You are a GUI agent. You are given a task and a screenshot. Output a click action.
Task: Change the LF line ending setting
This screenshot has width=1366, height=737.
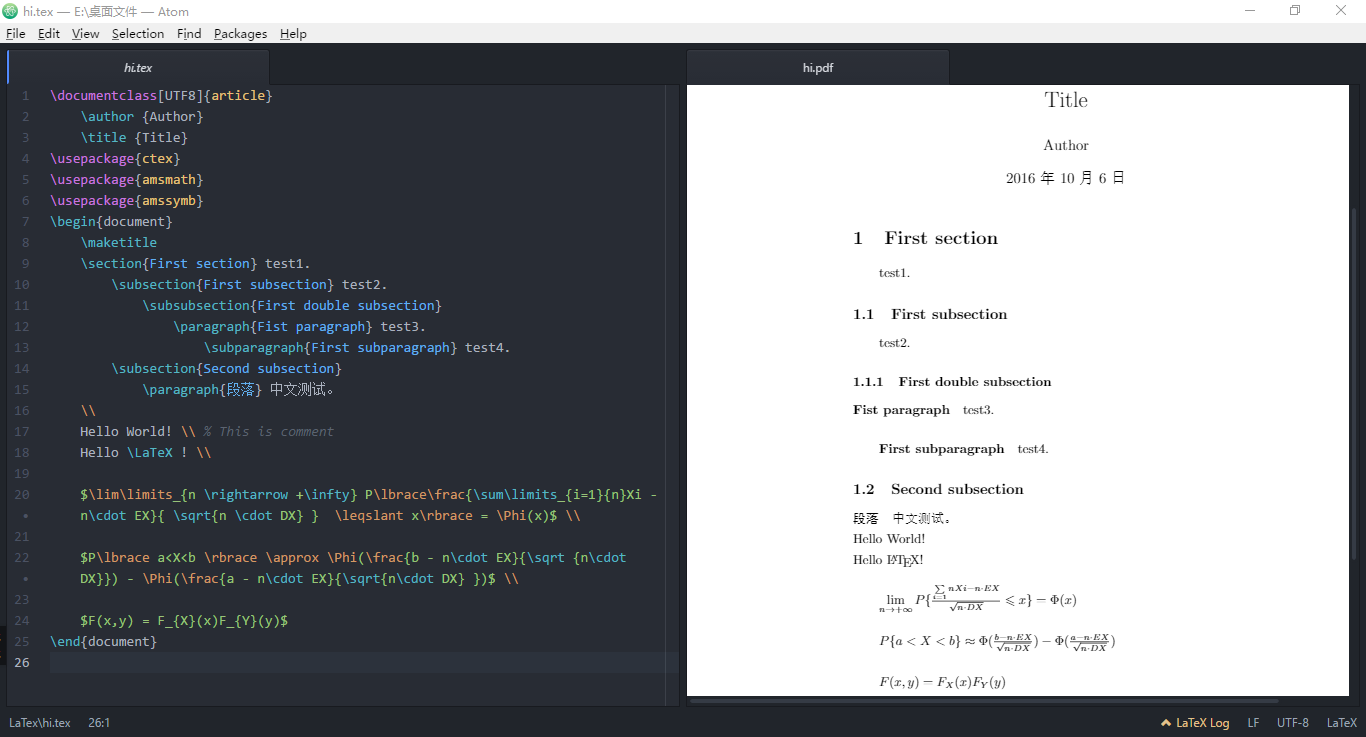pyautogui.click(x=1253, y=723)
